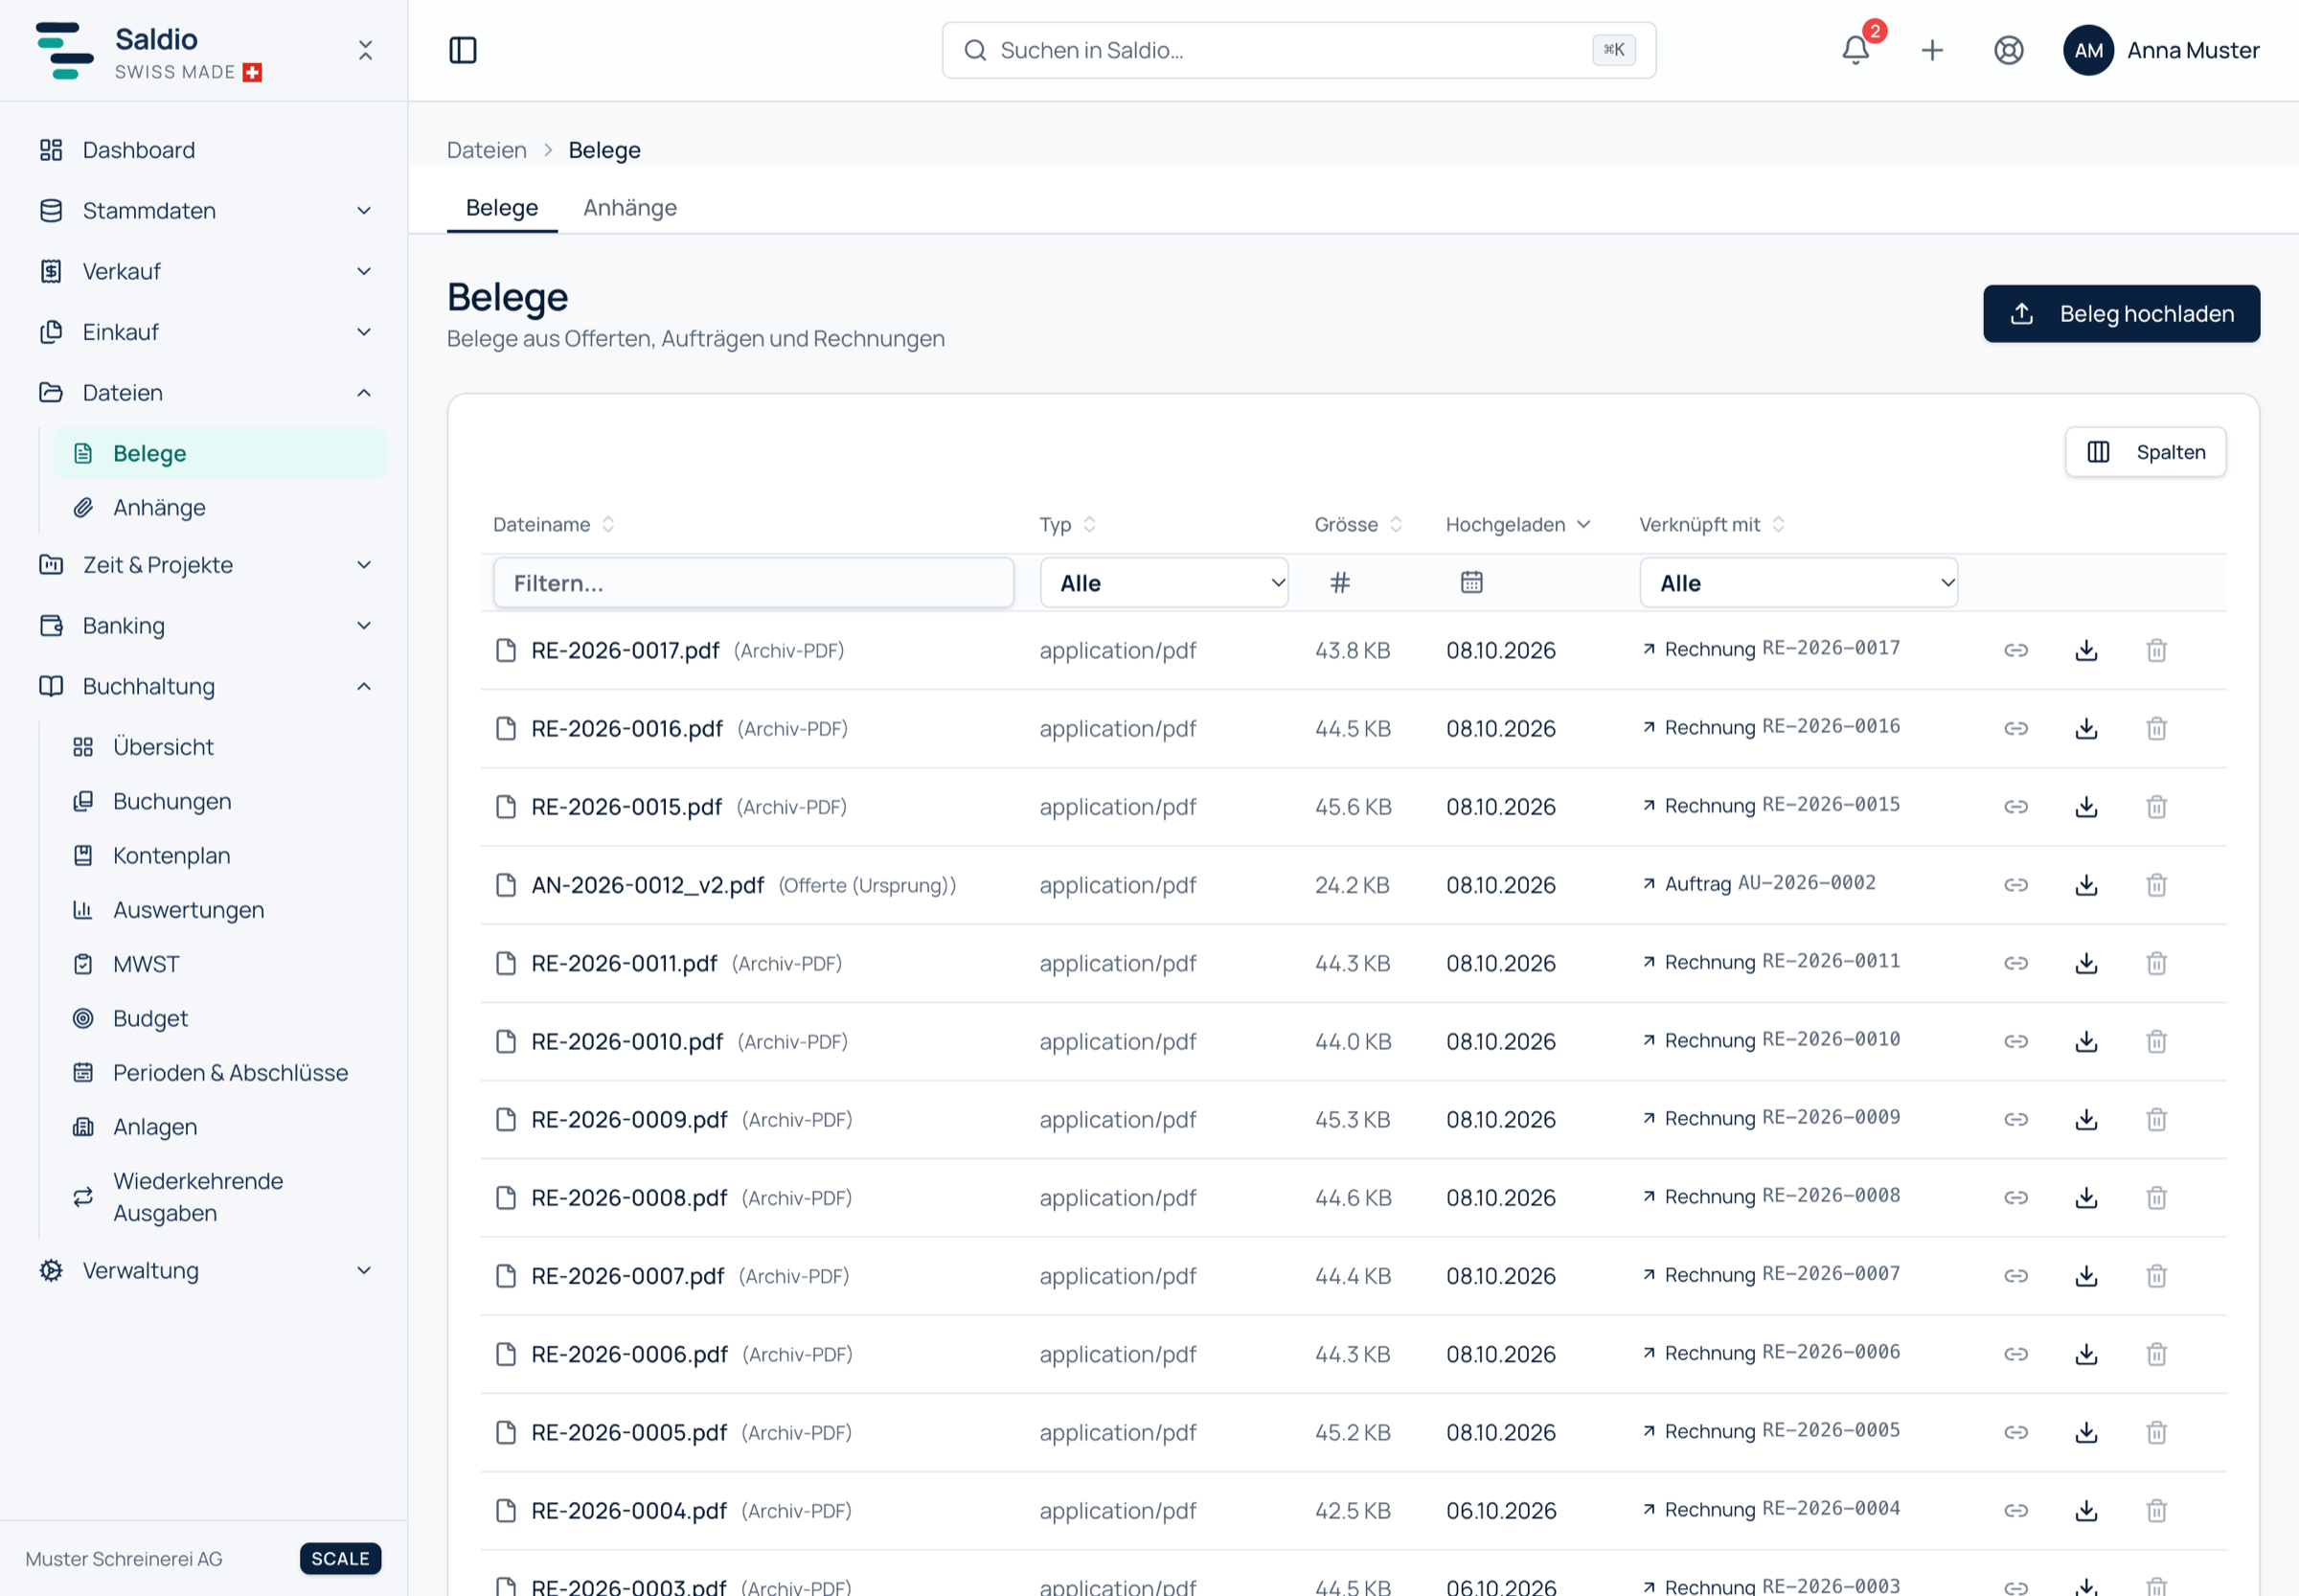Image resolution: width=2299 pixels, height=1596 pixels.
Task: Open the Spalten column chooser
Action: (2145, 452)
